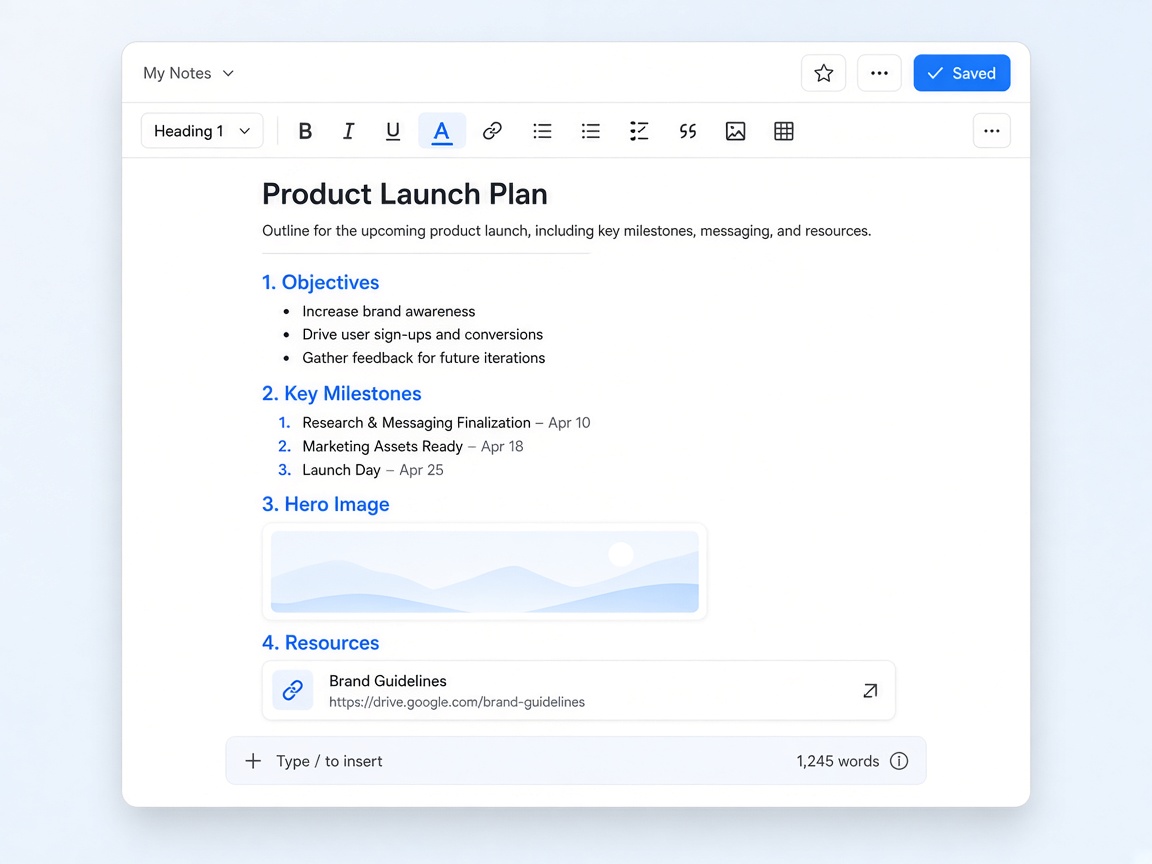Viewport: 1152px width, 864px height.
Task: Select the hero image placeholder
Action: click(485, 572)
